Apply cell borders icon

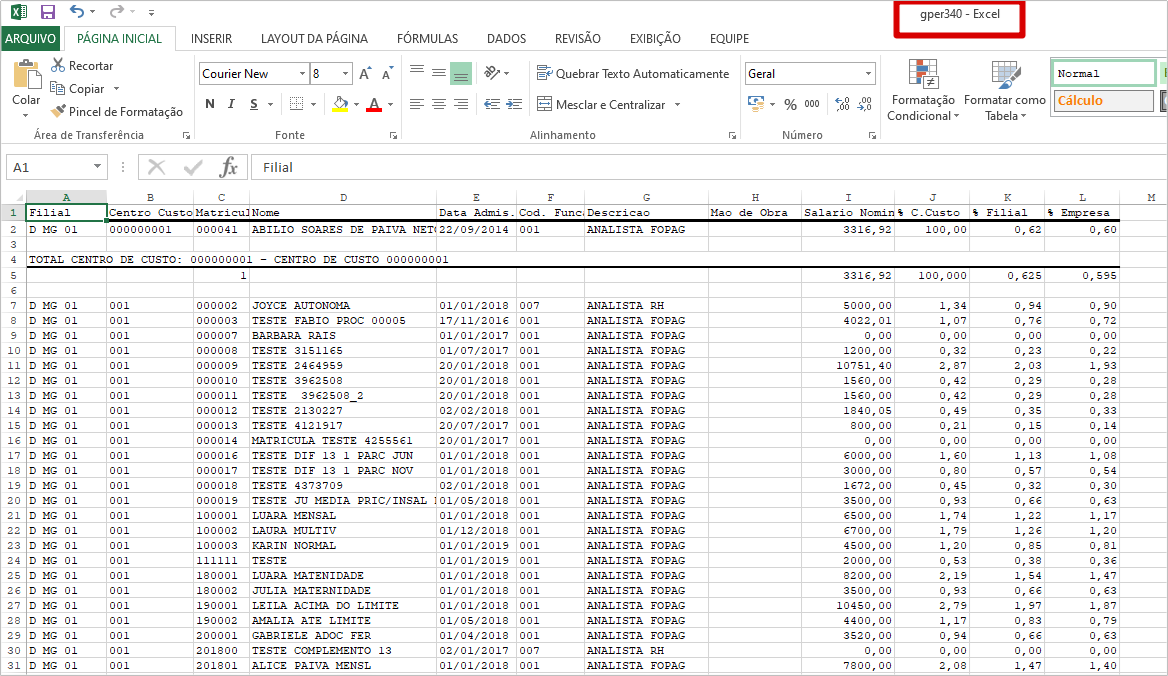tap(296, 104)
